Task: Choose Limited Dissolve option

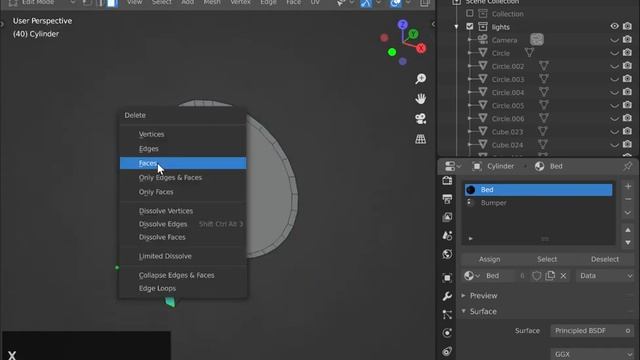Action: 183,256
